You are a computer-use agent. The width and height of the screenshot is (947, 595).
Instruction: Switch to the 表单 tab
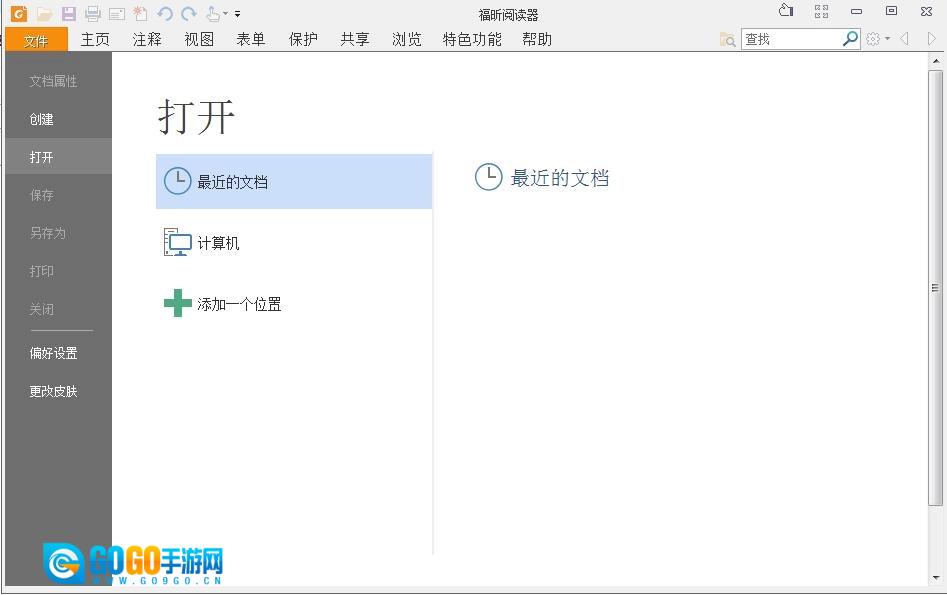251,39
